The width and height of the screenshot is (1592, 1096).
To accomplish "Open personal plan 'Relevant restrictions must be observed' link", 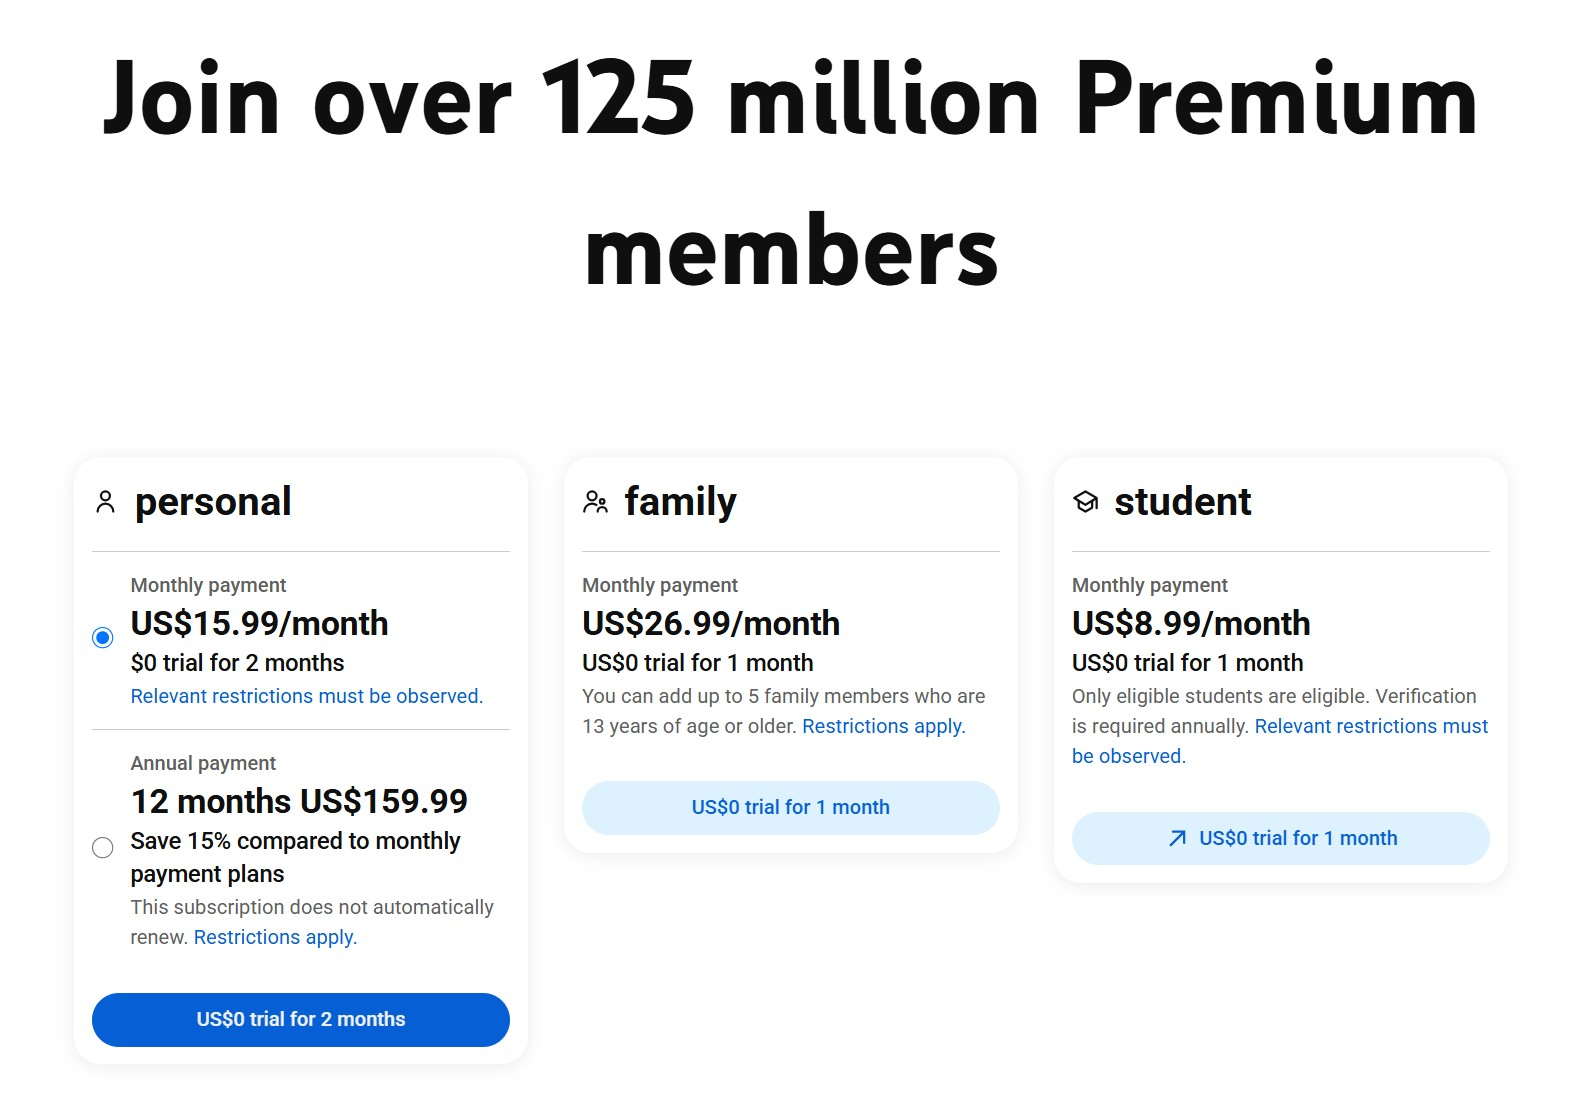I will pyautogui.click(x=307, y=696).
